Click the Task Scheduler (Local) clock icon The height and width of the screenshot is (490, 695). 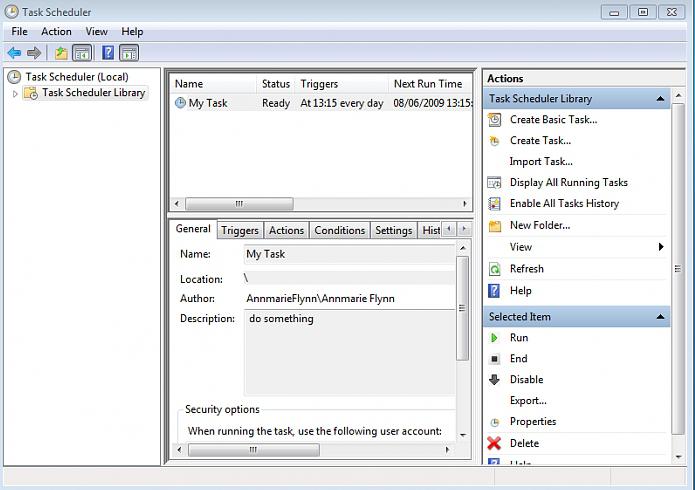[14, 77]
